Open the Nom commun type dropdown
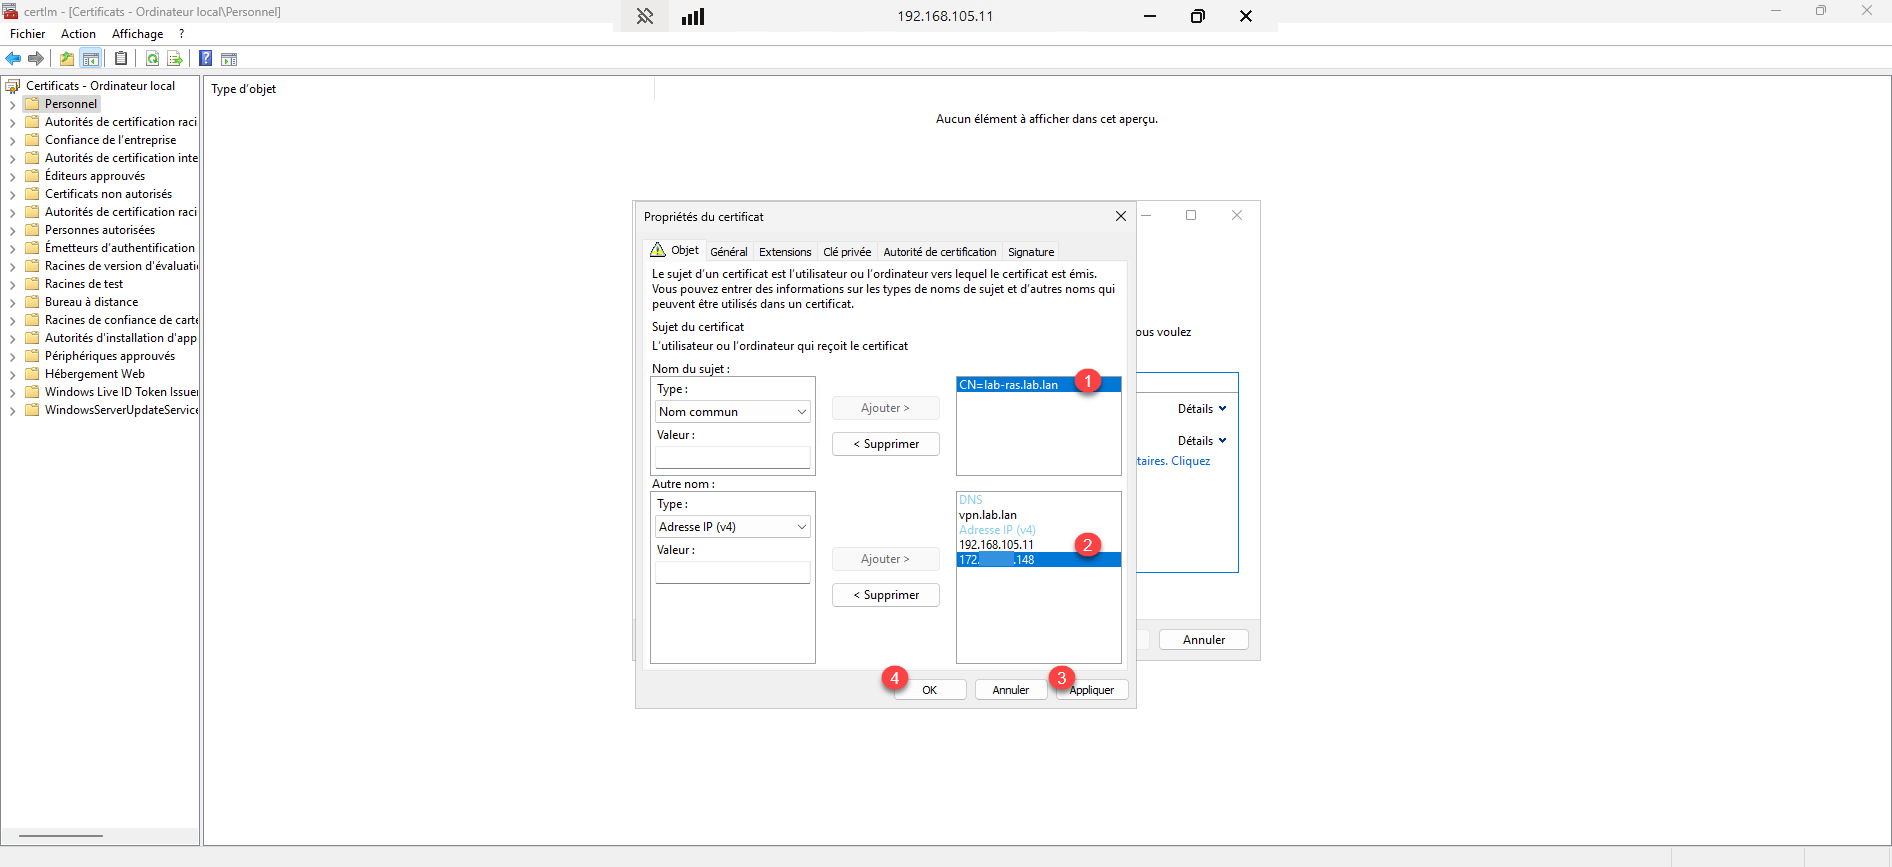The image size is (1892, 867). pos(733,412)
